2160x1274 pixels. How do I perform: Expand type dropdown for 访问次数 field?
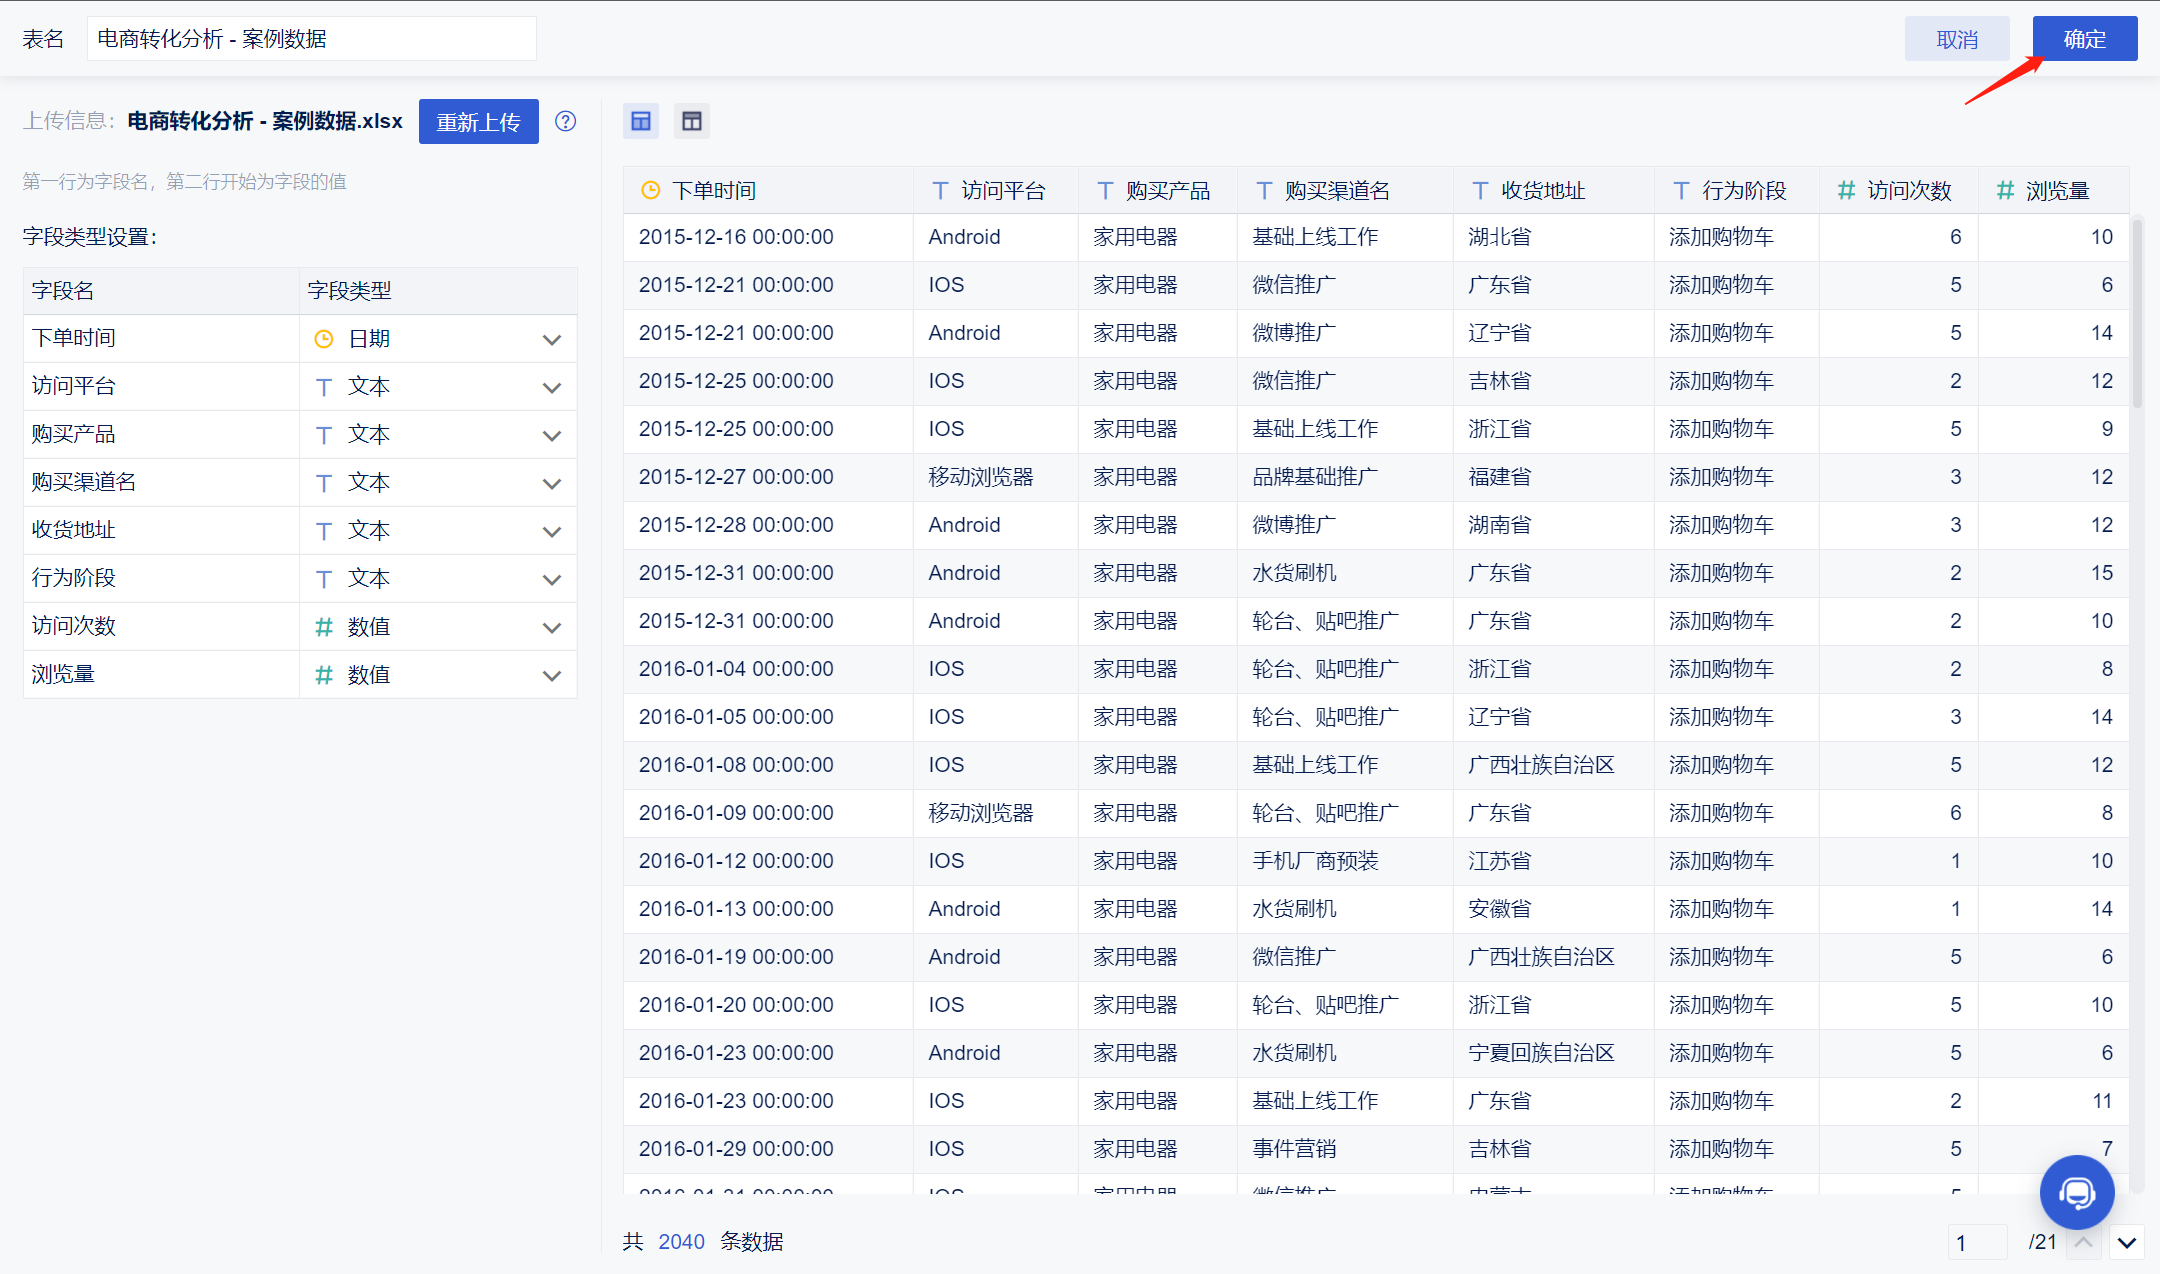[551, 627]
